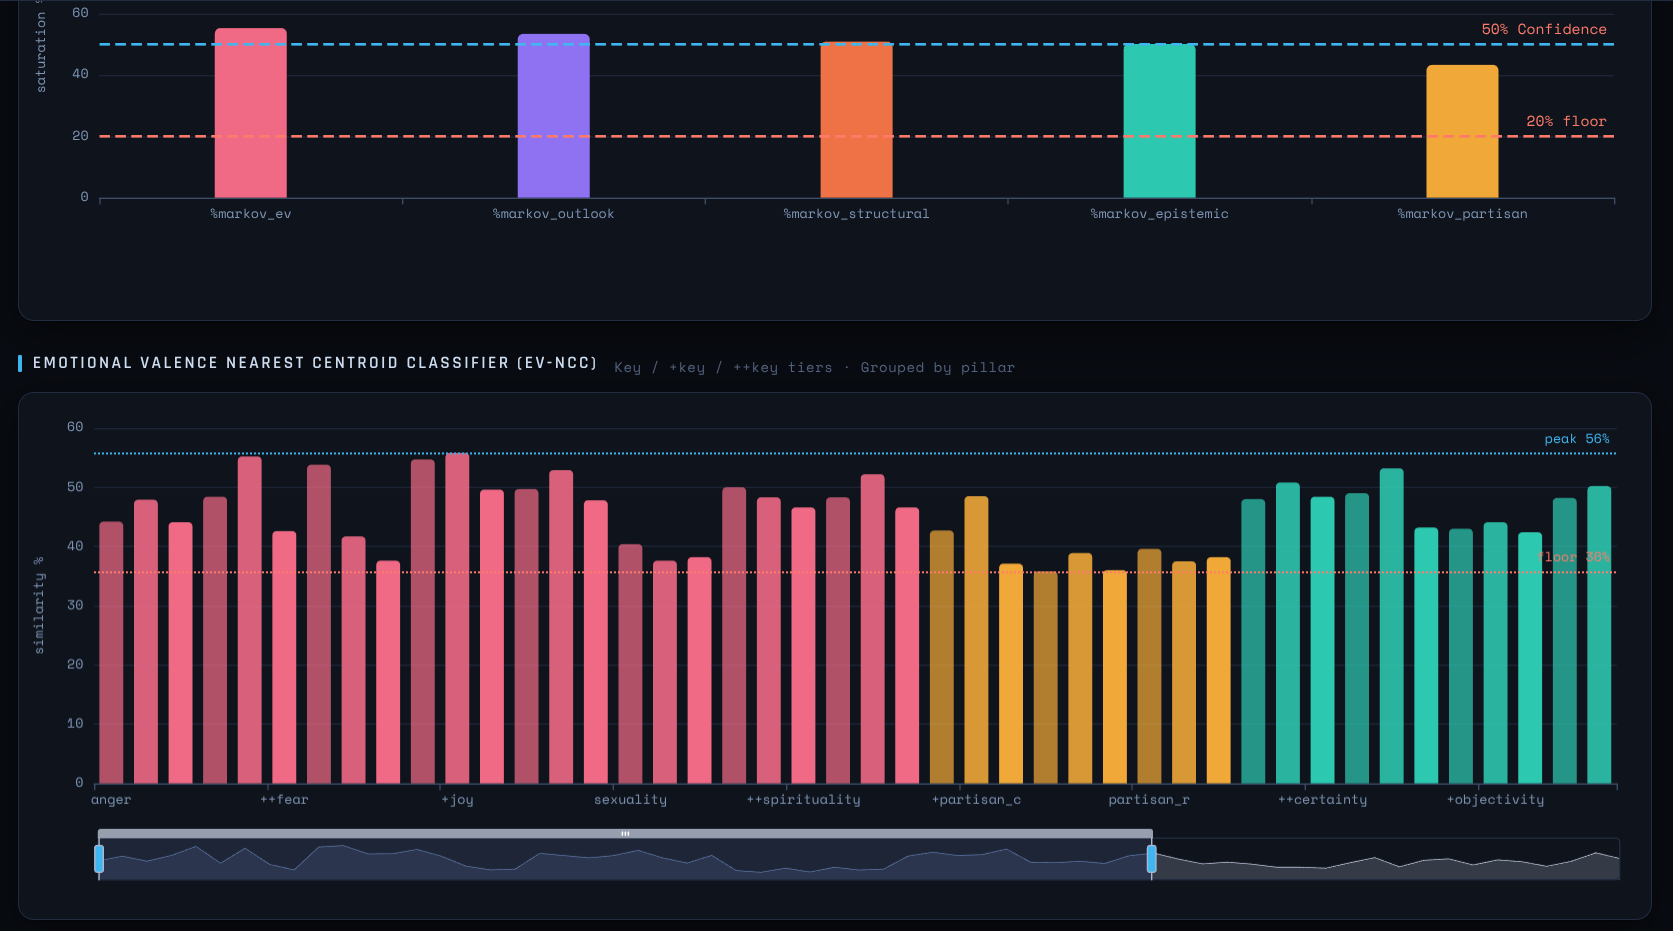Click the tallest bar above the +joy label
The width and height of the screenshot is (1673, 931).
[457, 618]
